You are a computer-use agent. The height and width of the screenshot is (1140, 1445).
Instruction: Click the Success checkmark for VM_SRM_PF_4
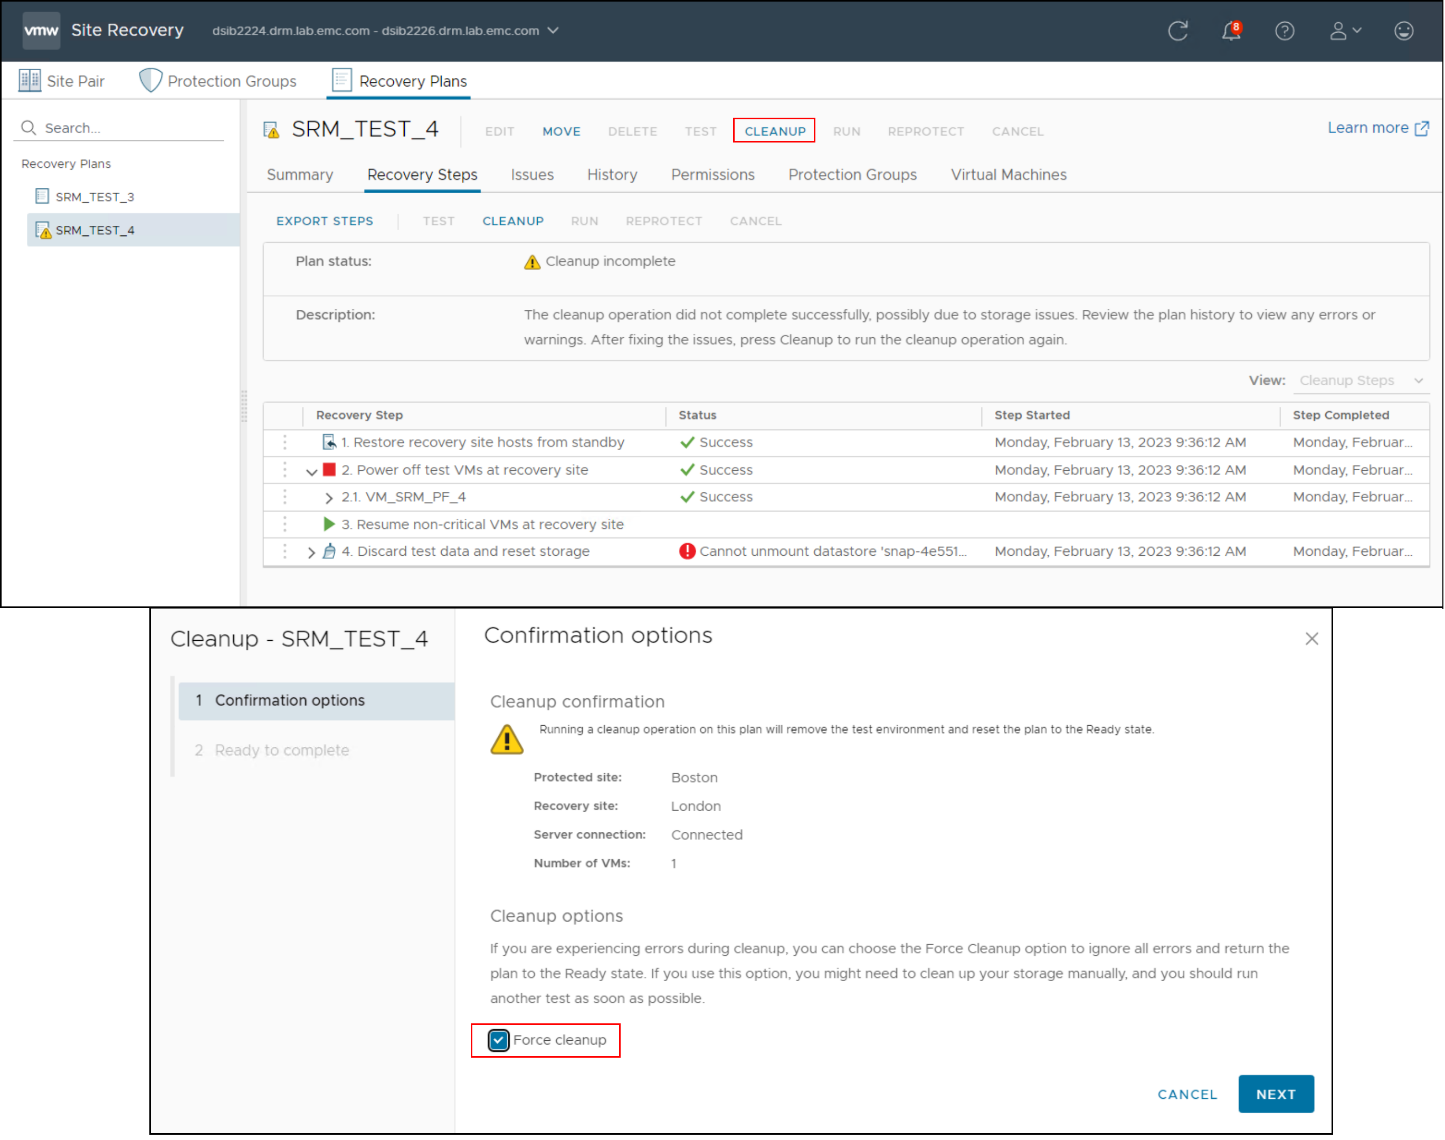click(x=687, y=497)
